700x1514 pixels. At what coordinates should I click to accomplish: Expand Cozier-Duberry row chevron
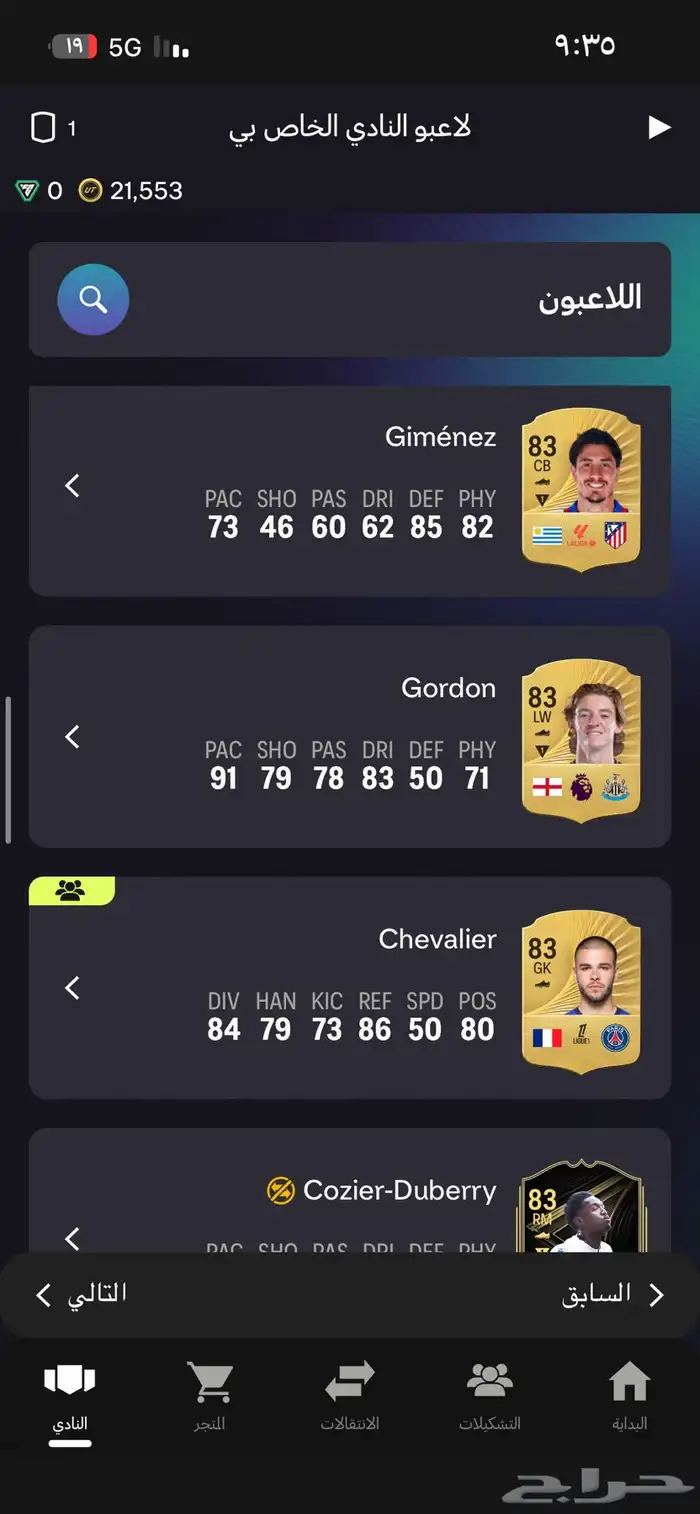pos(72,1239)
